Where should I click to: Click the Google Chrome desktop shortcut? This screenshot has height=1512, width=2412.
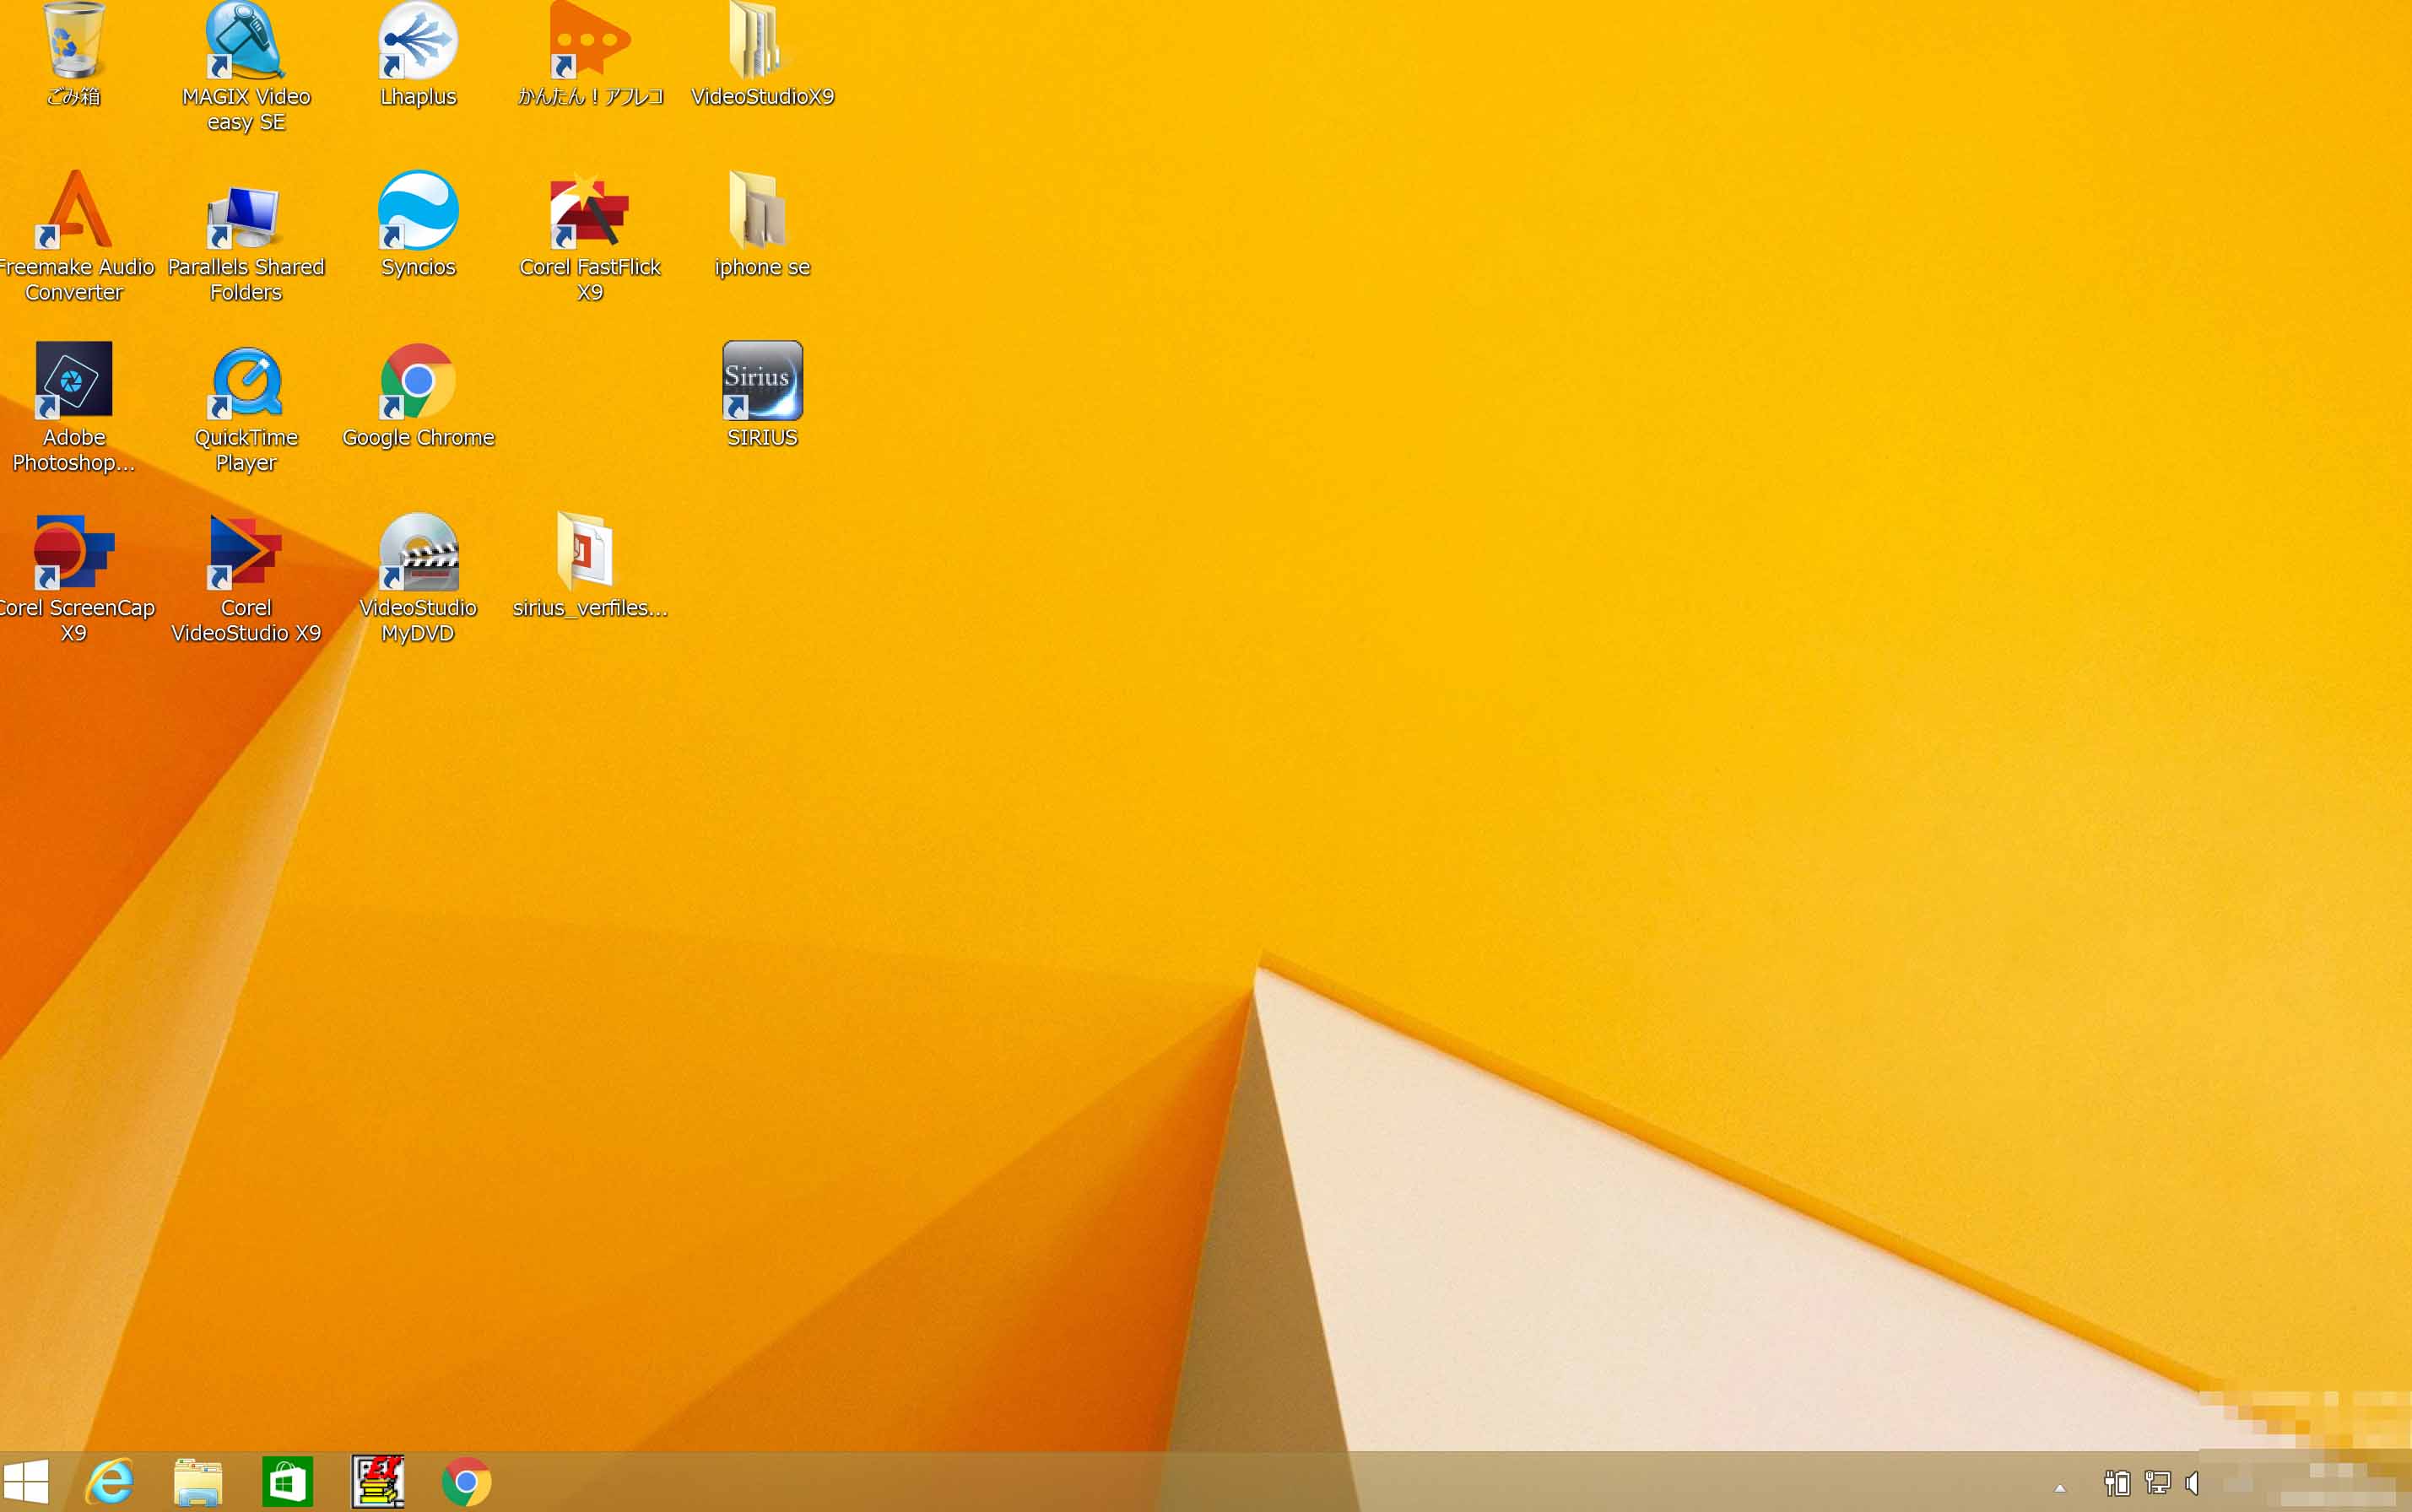418,381
